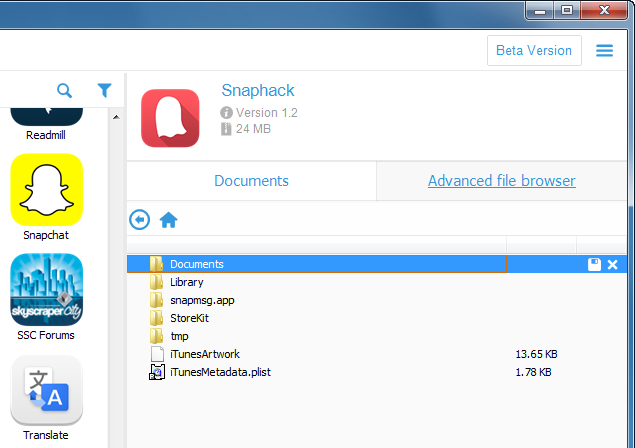Save the Documents folder with disk icon

pos(594,265)
